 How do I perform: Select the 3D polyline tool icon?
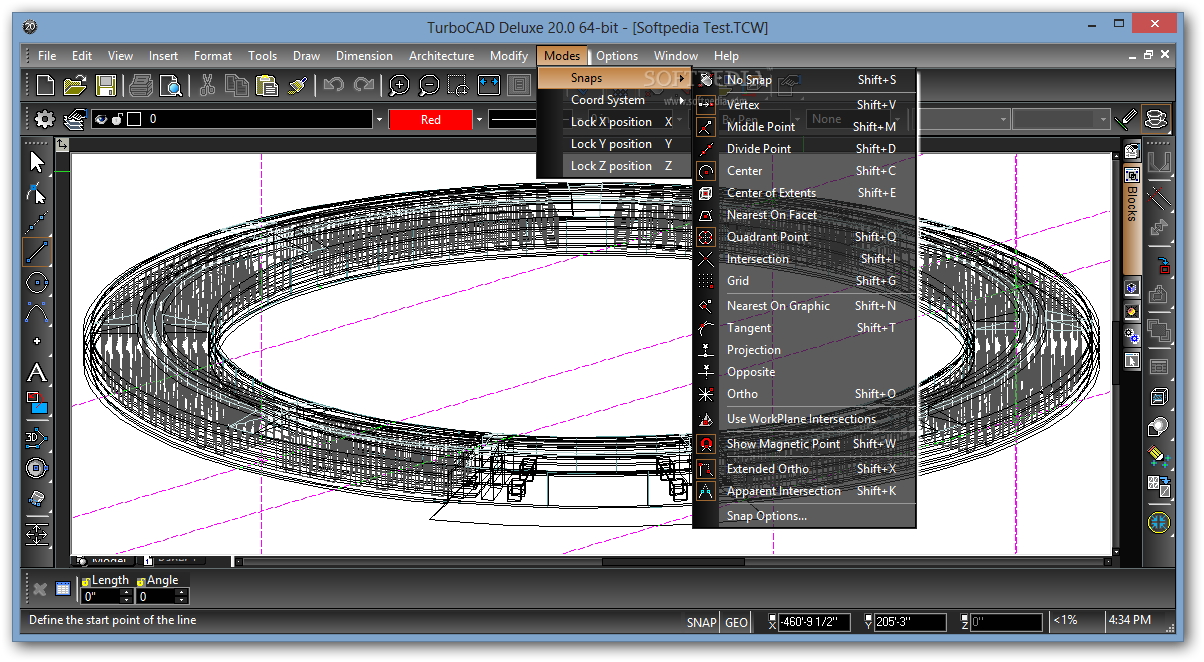coord(37,437)
